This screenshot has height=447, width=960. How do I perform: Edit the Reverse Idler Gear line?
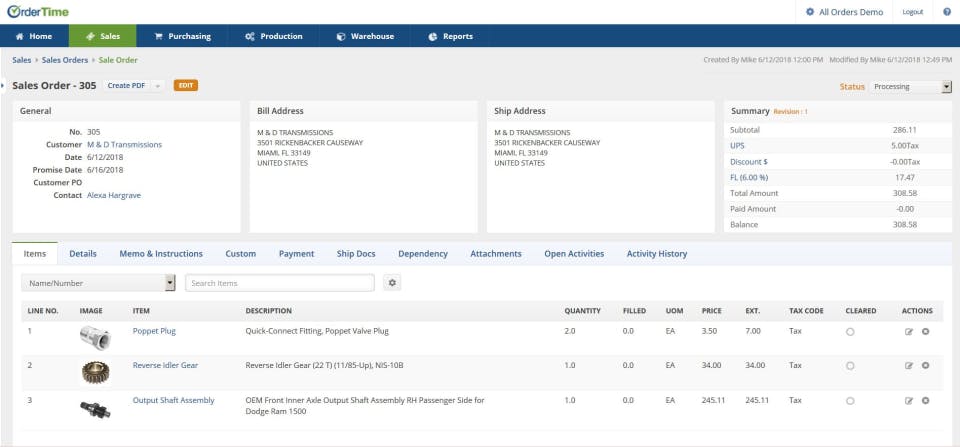pos(909,366)
